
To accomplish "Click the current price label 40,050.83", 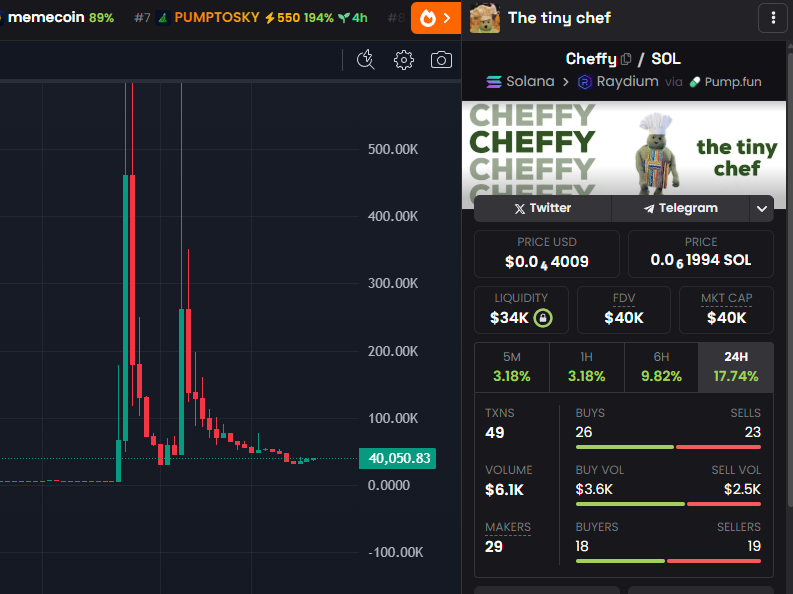I will tap(398, 459).
